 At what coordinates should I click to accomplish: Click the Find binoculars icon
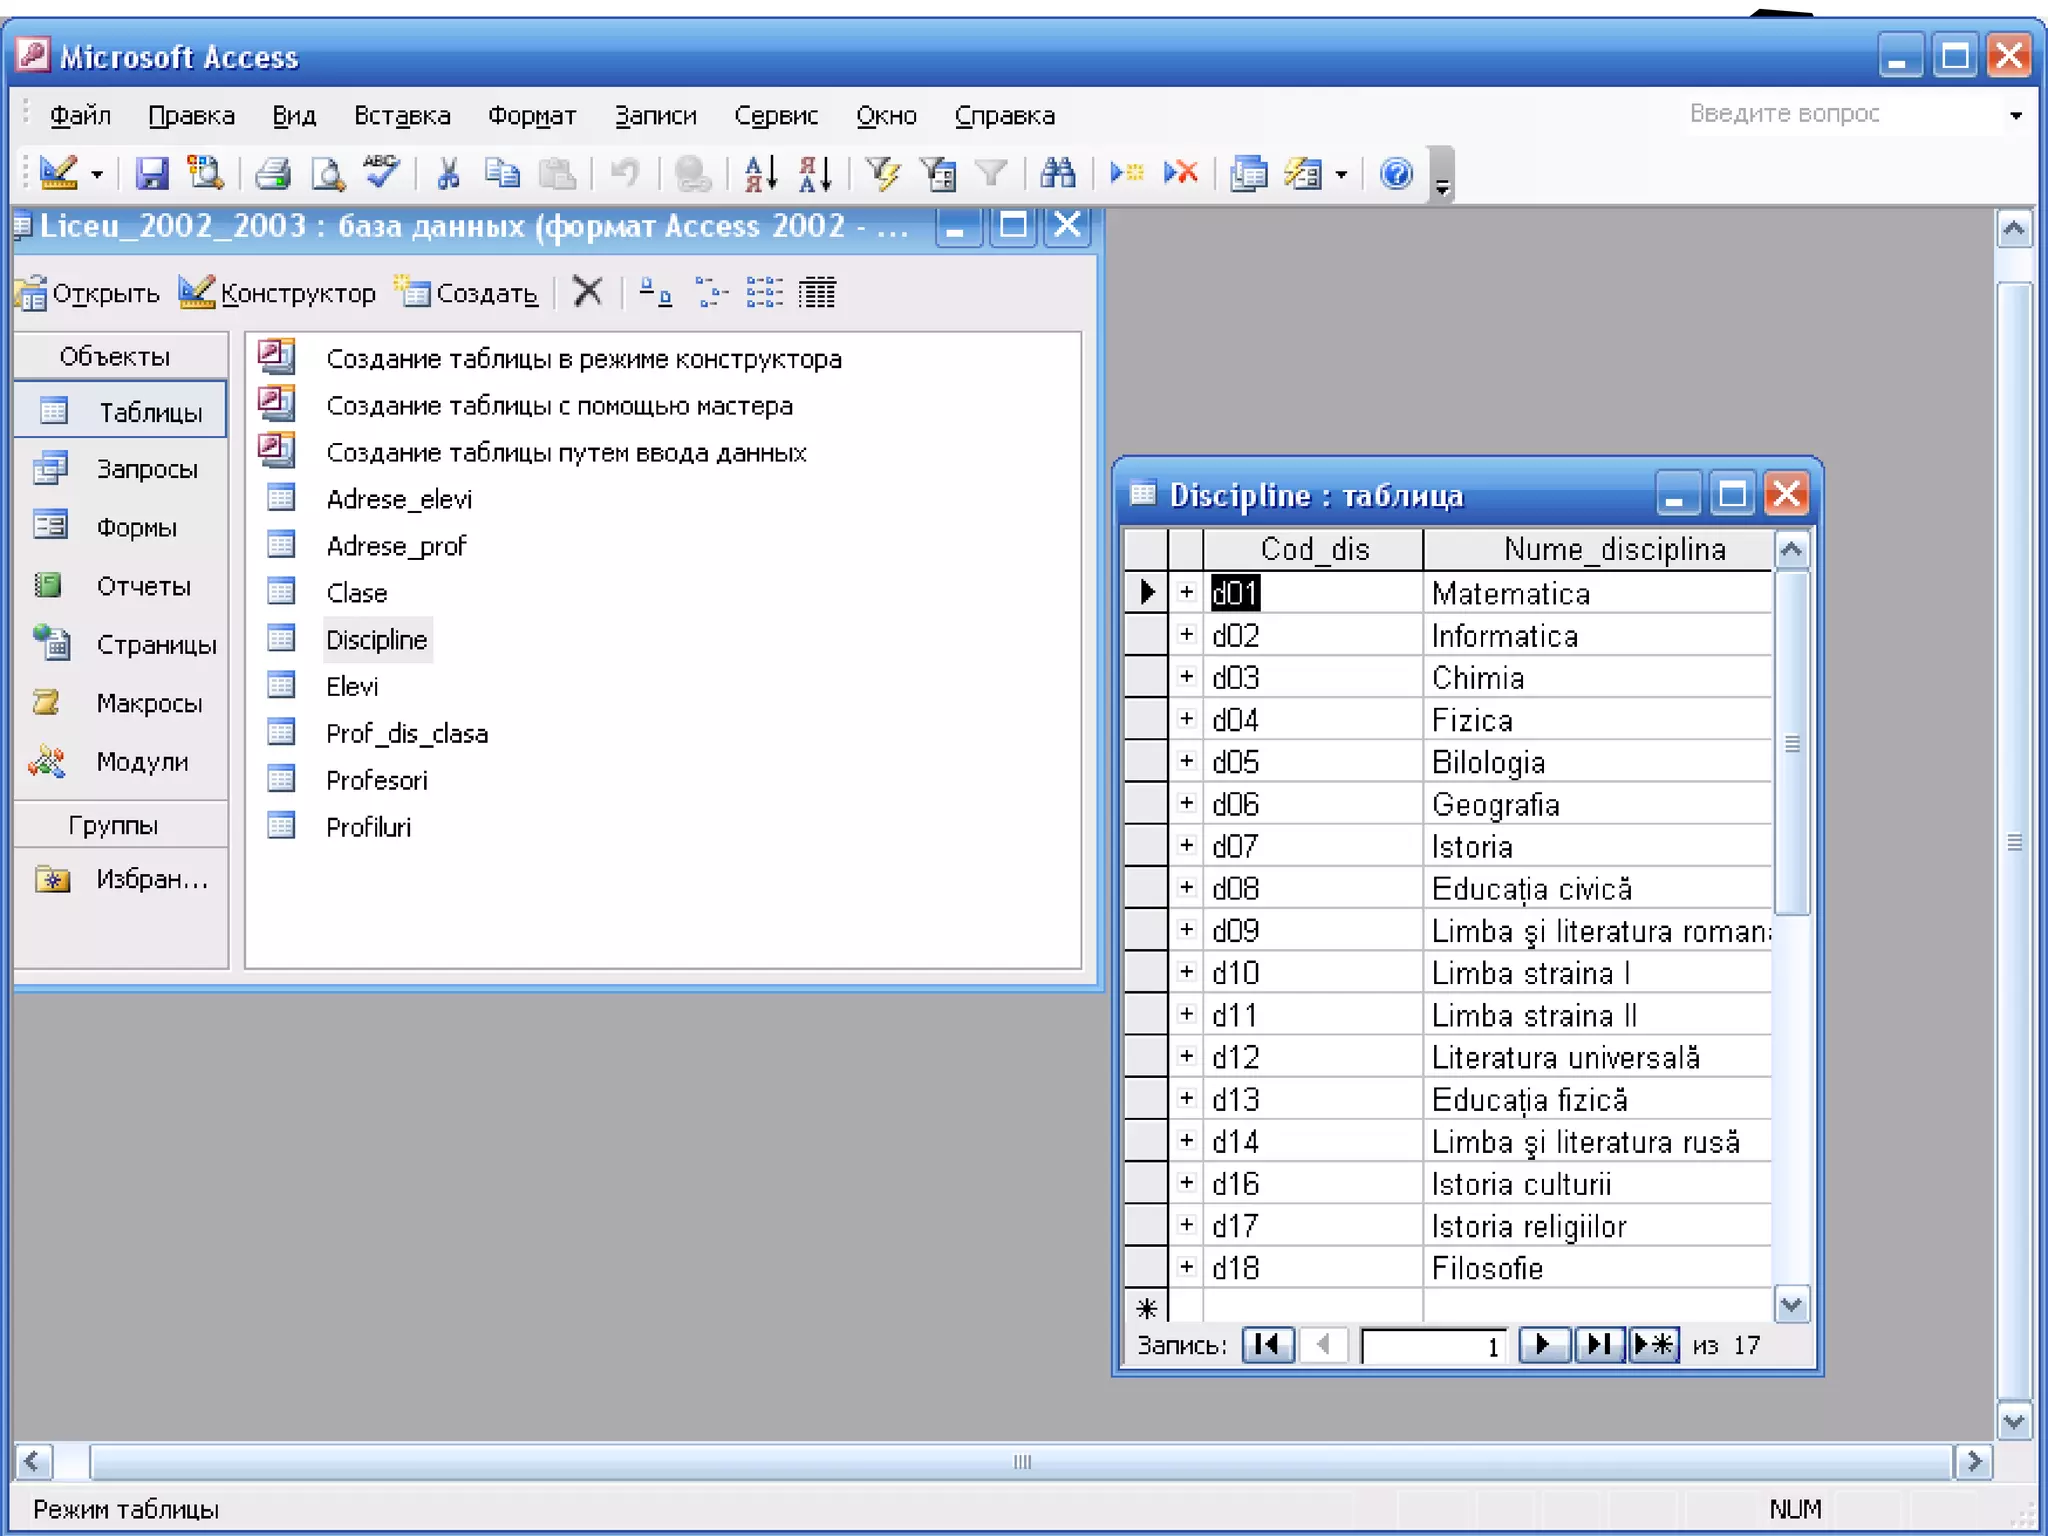[1057, 174]
